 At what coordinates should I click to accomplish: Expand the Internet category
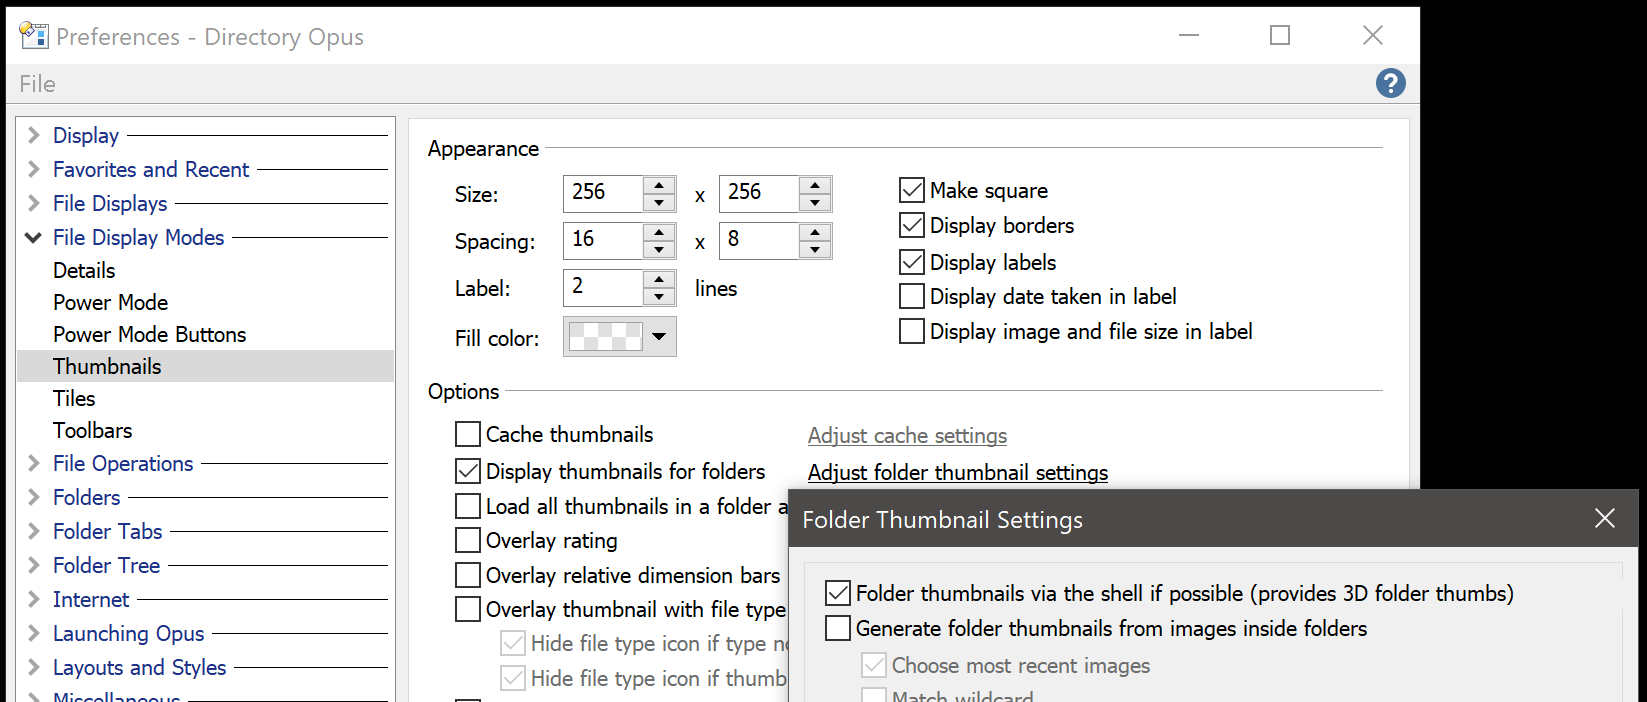pyautogui.click(x=33, y=599)
